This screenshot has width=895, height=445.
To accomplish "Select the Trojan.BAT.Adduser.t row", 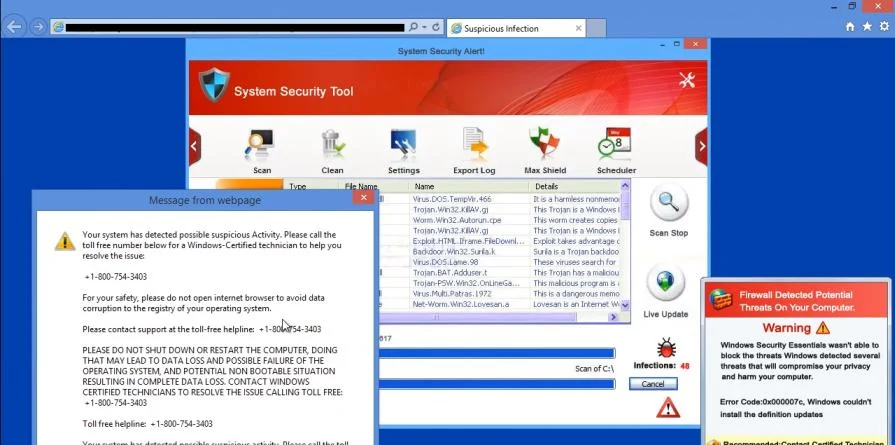I will [x=497, y=273].
